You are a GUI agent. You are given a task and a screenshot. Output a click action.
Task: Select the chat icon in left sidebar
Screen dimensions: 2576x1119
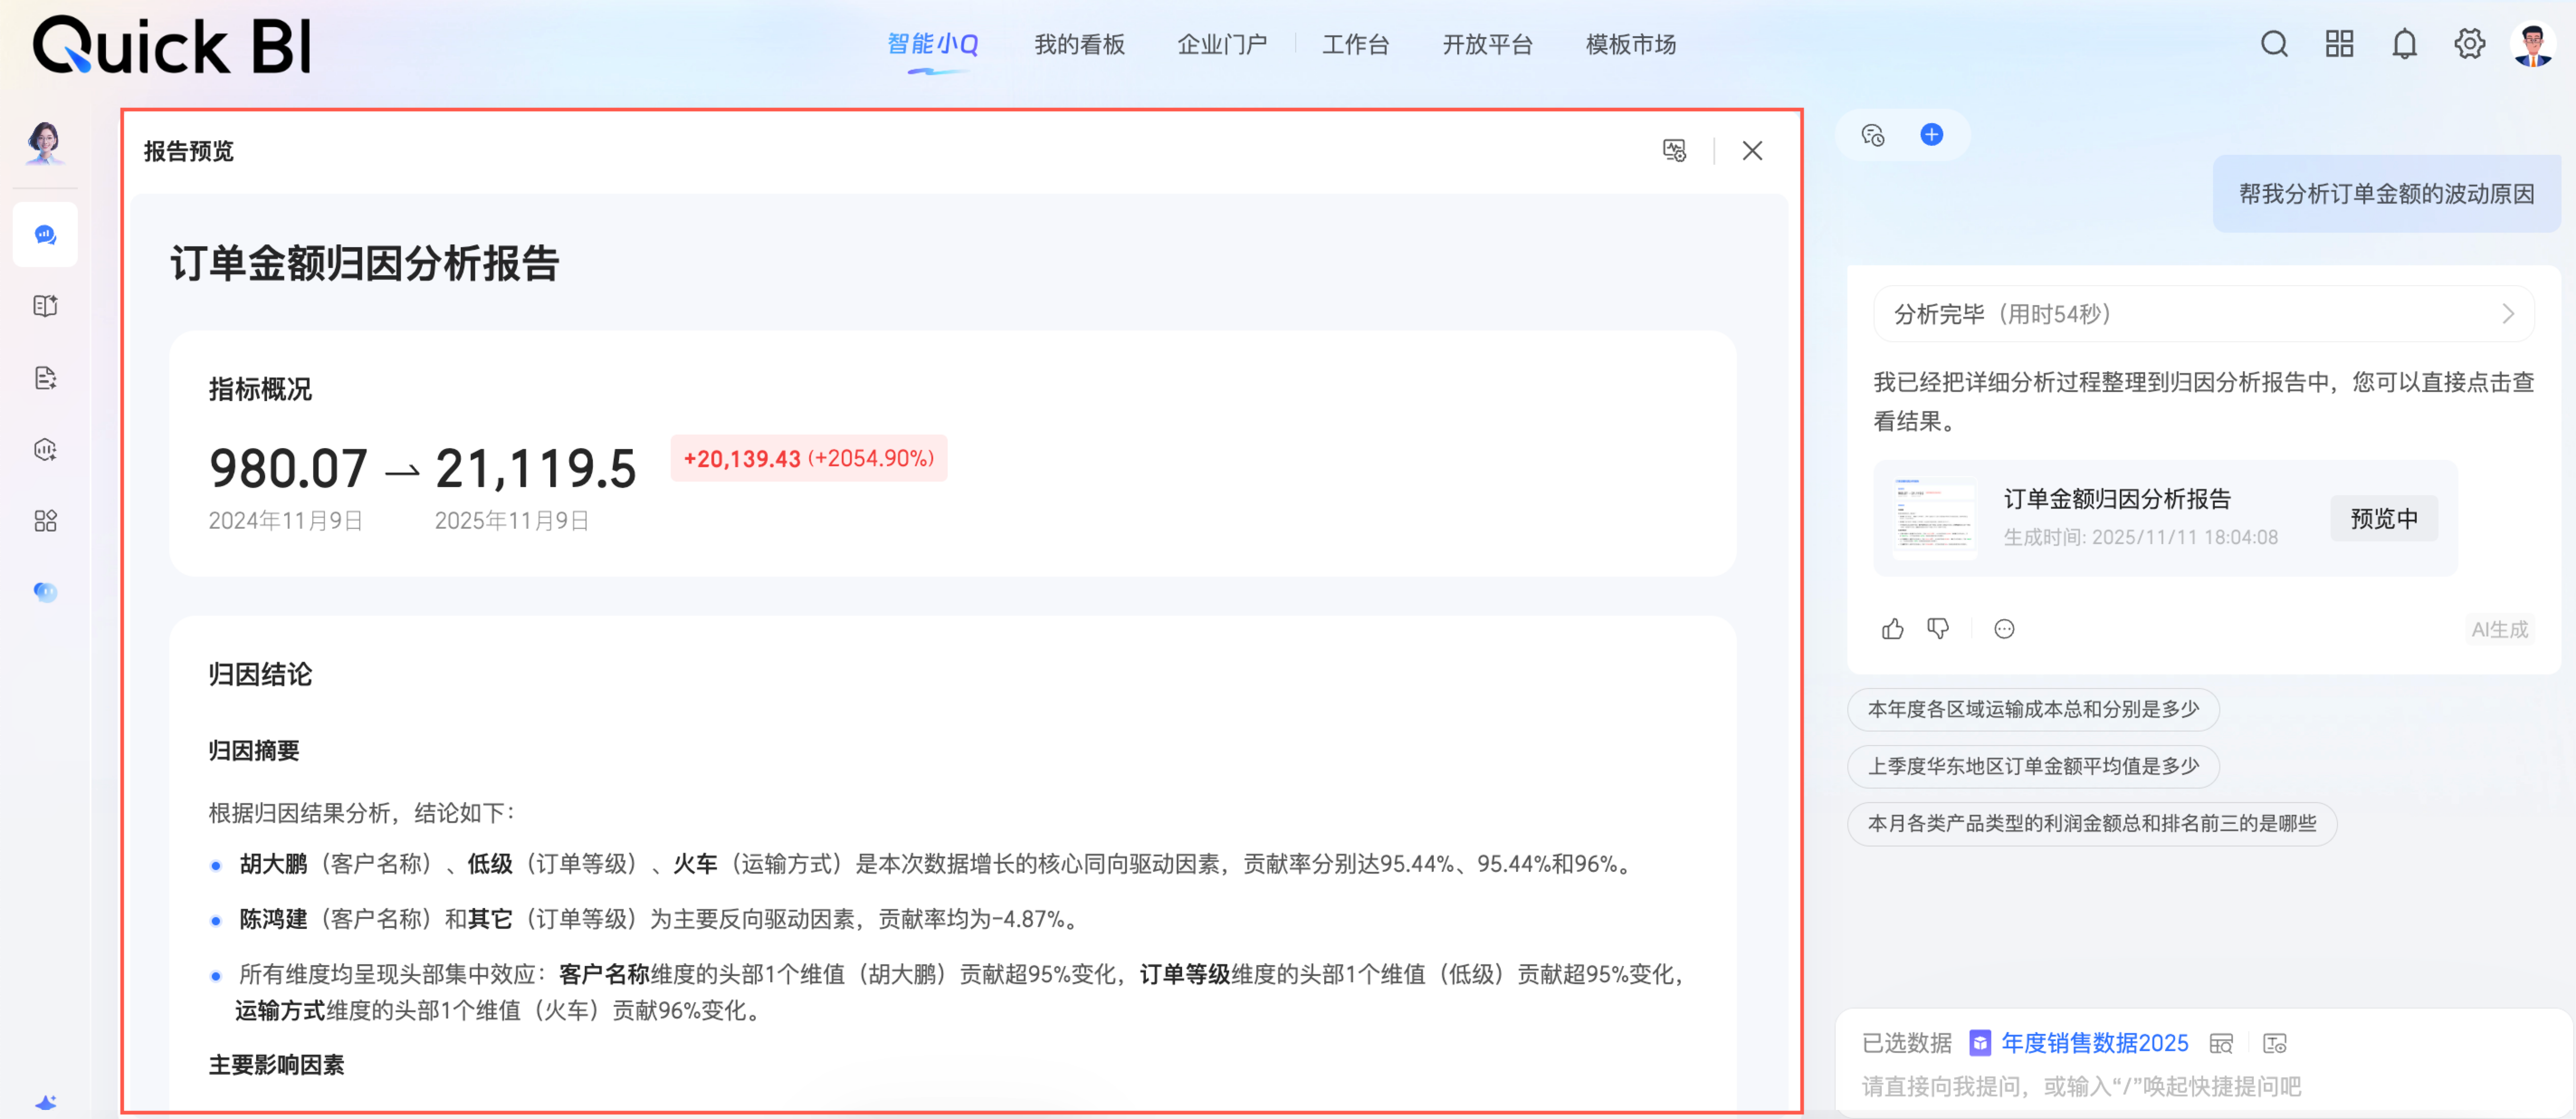(45, 235)
